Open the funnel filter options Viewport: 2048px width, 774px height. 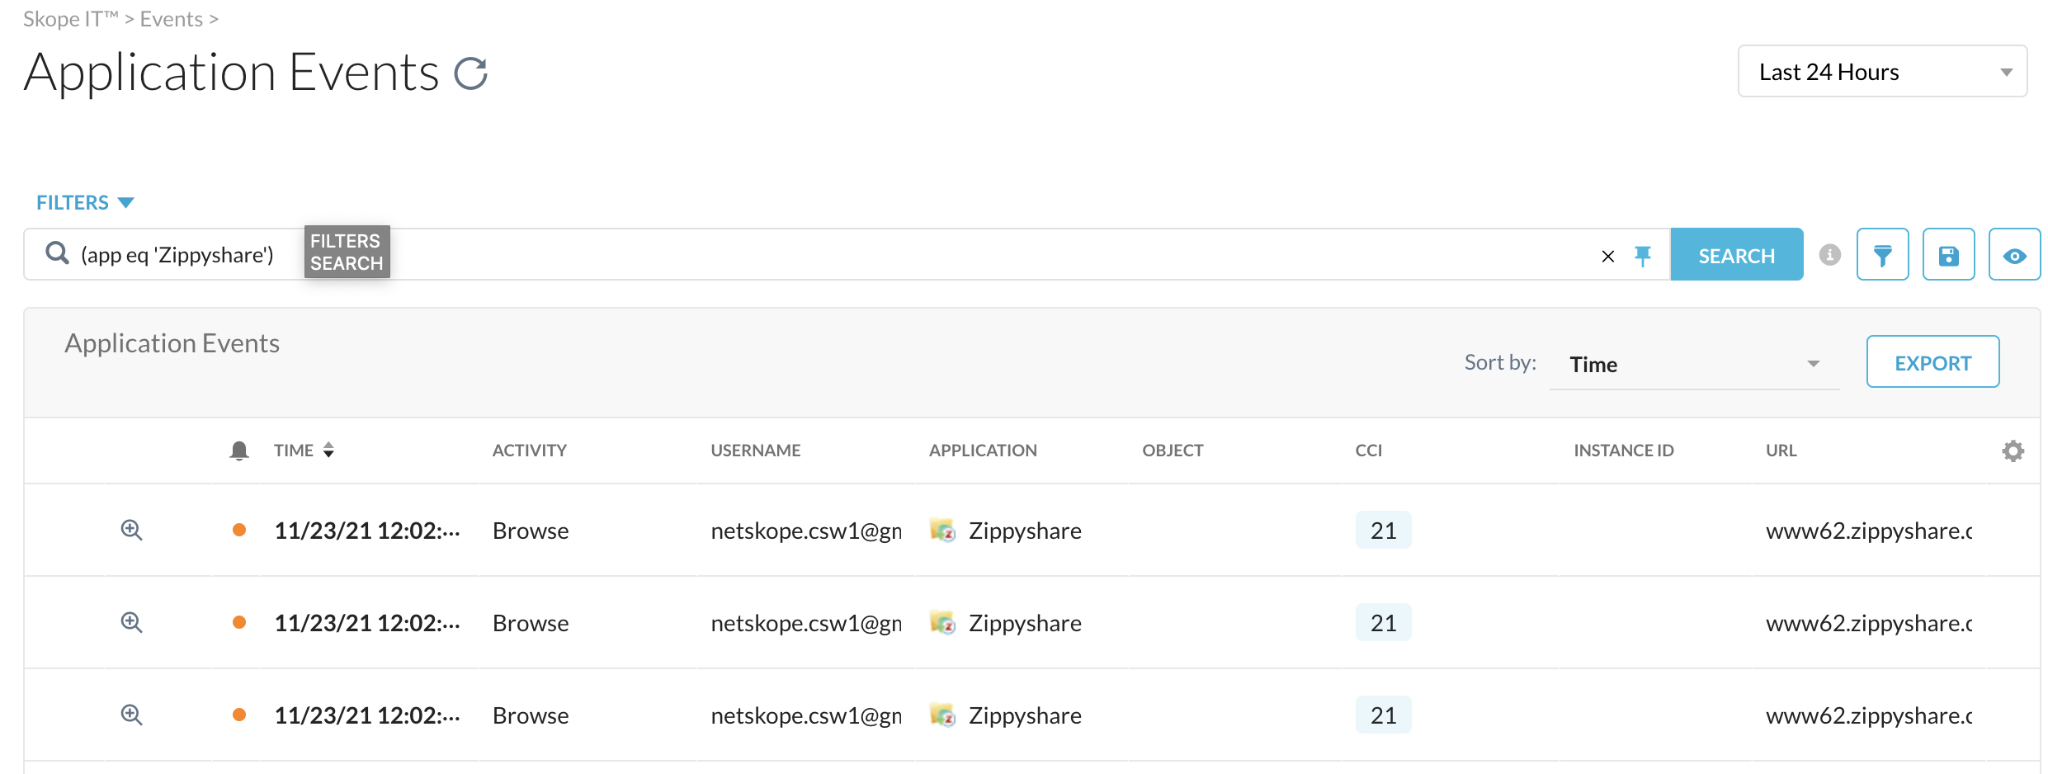[x=1882, y=255]
